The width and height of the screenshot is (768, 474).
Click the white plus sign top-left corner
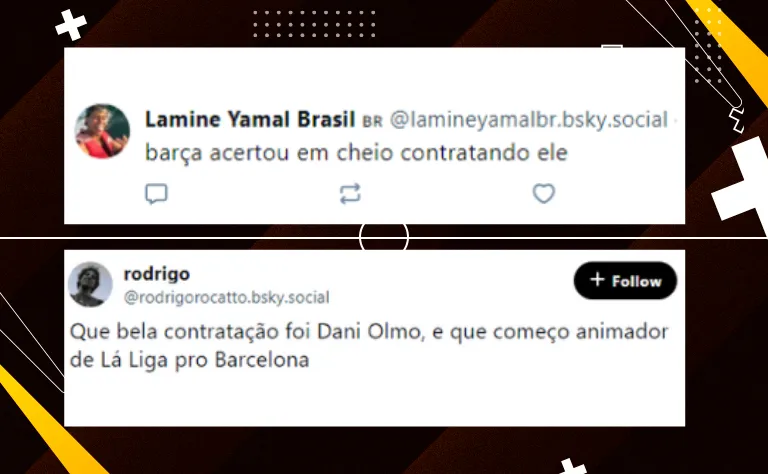(71, 24)
